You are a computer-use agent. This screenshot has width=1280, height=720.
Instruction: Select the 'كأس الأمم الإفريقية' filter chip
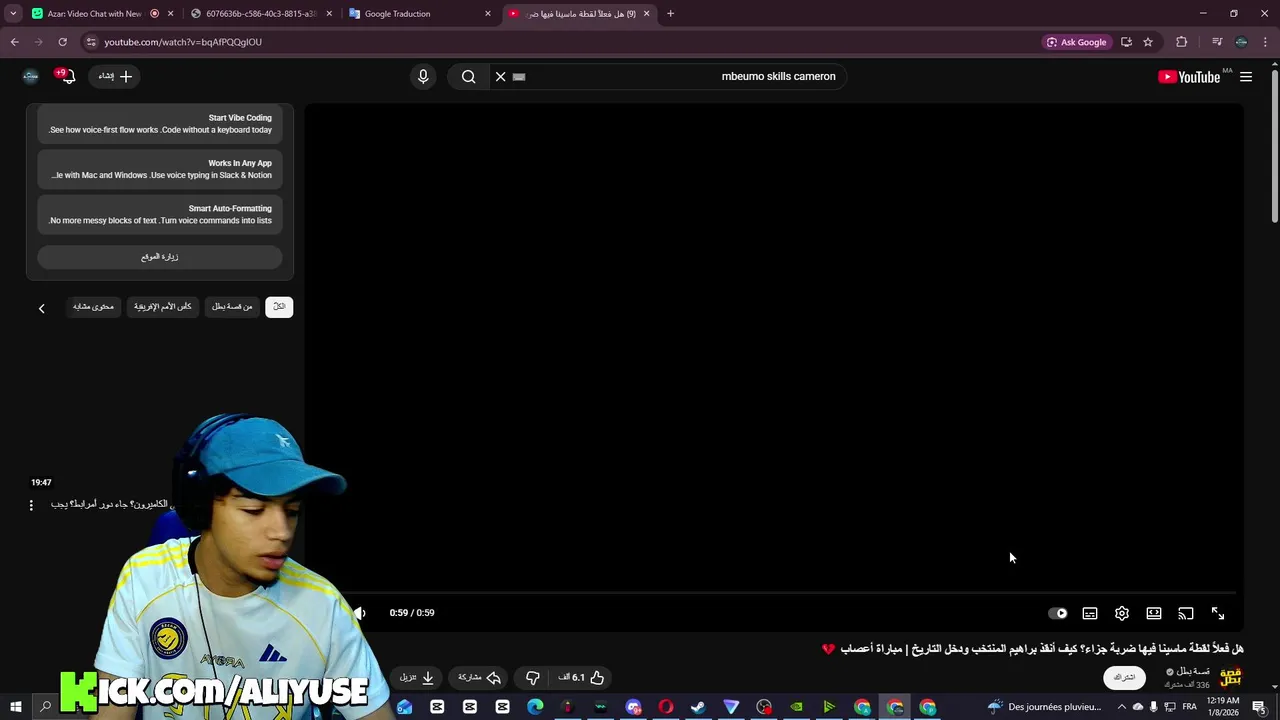(162, 306)
